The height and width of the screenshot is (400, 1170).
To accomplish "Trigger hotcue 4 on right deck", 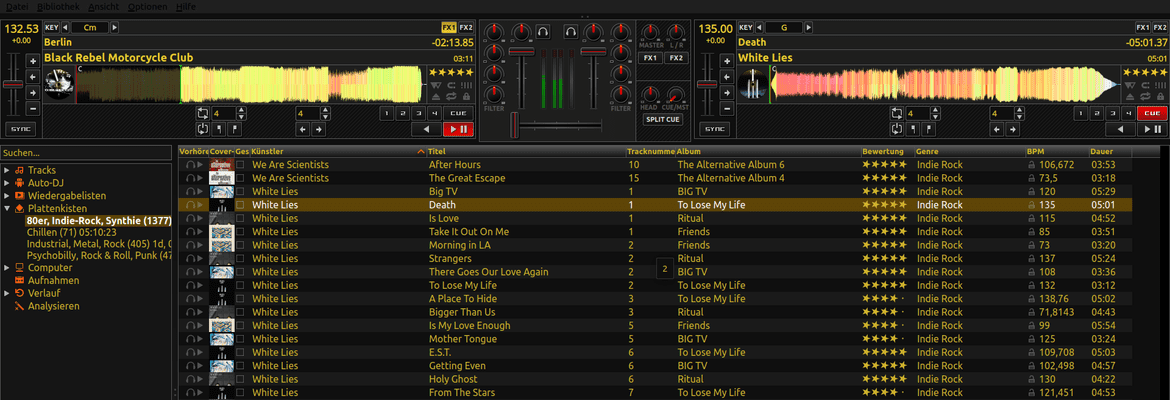I will pyautogui.click(x=1128, y=113).
